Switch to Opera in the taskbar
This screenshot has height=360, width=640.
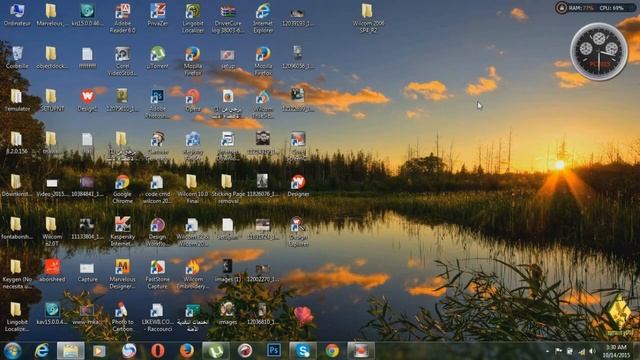pyautogui.click(x=158, y=351)
